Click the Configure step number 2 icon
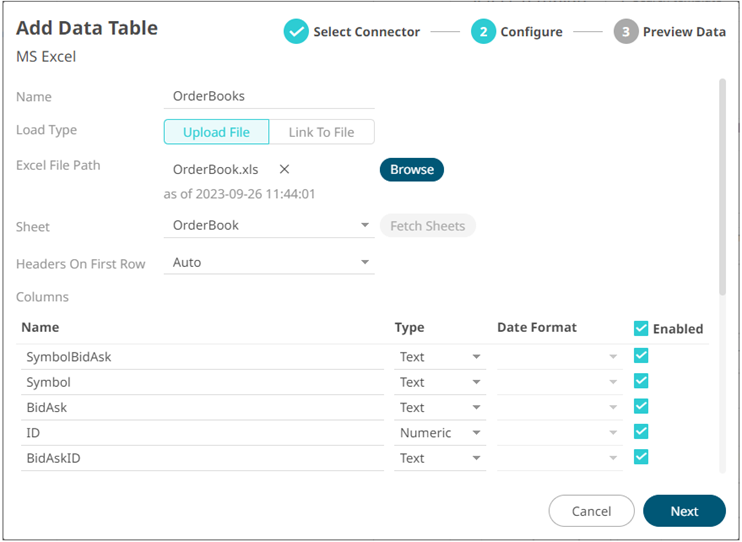Screen dimensions: 742x542 click(483, 32)
